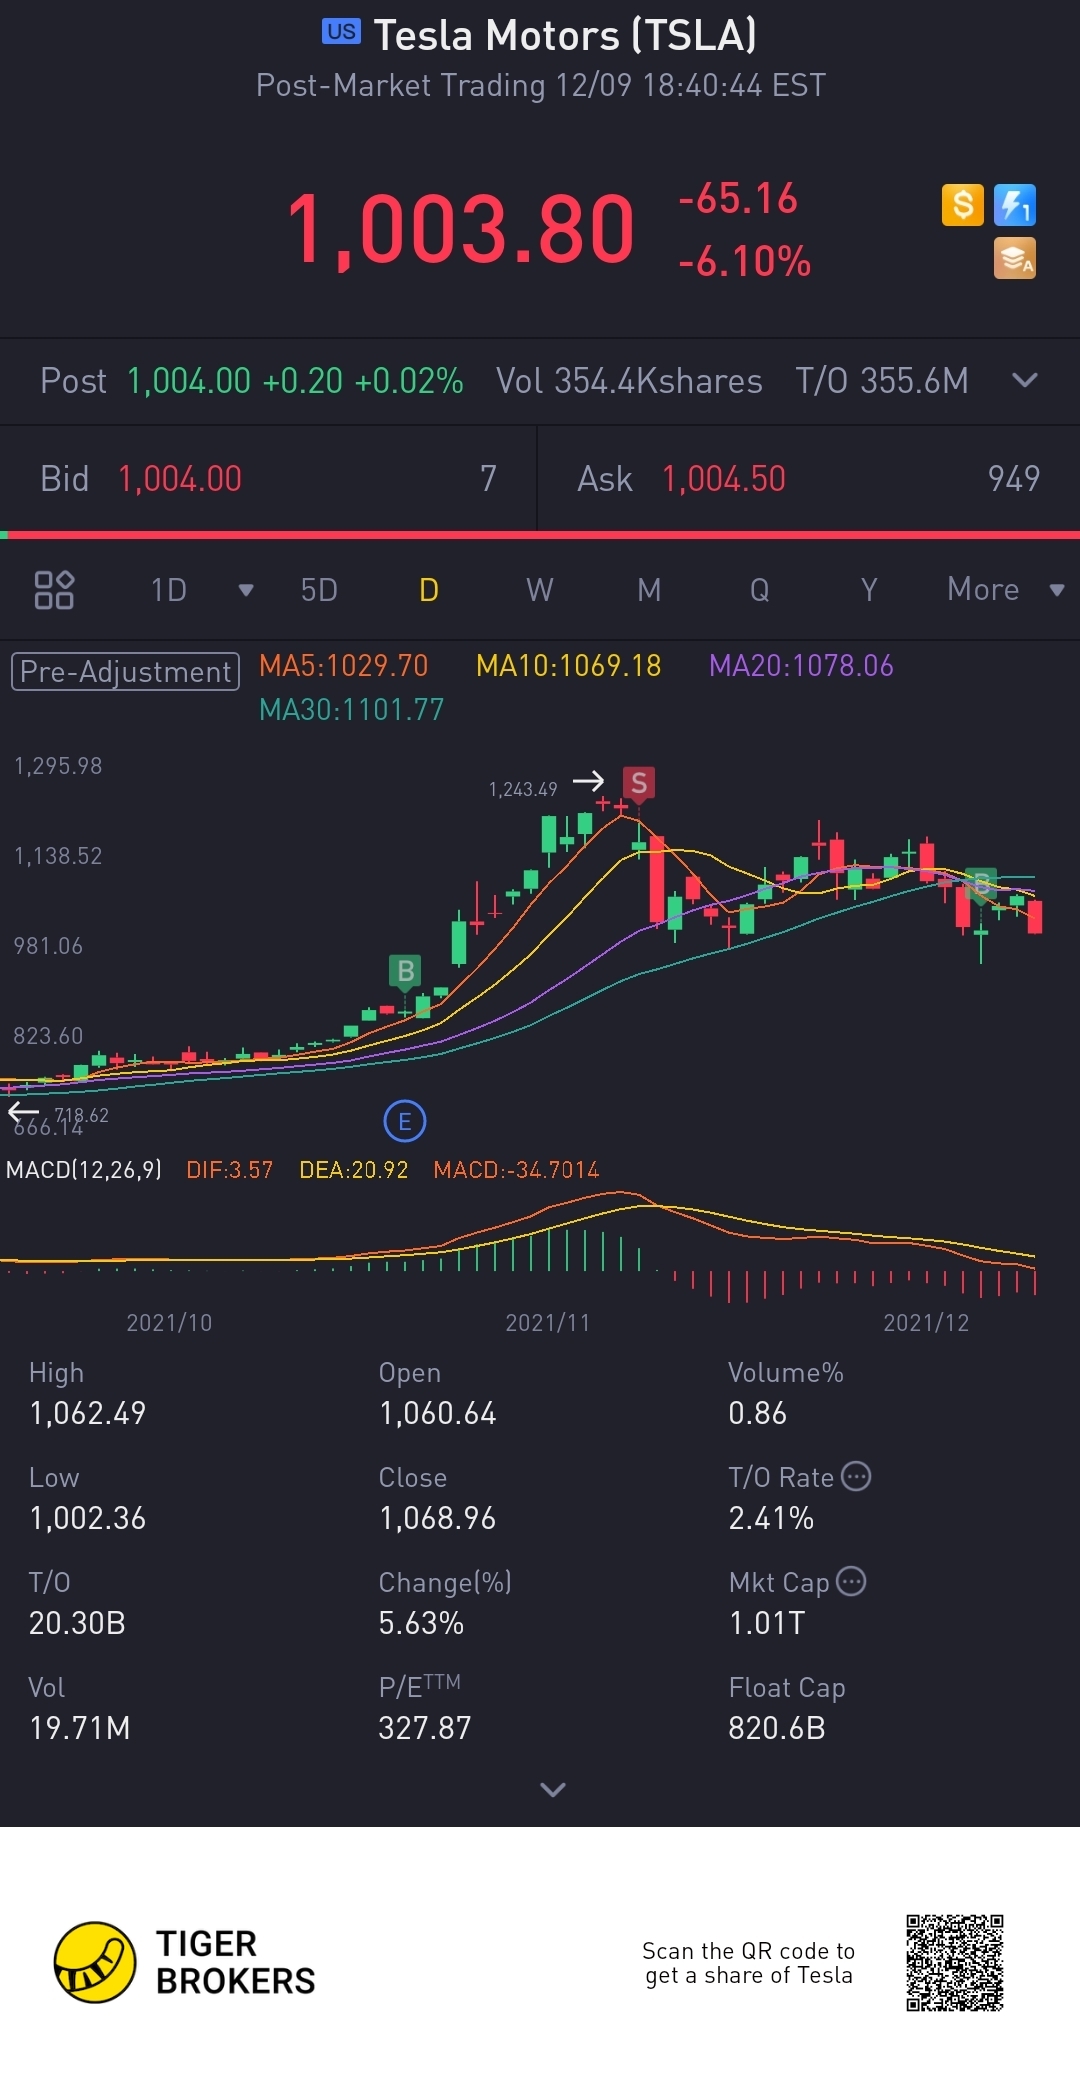Image resolution: width=1080 pixels, height=2099 pixels.
Task: Tap the DEA:20.92 value
Action: (354, 1170)
